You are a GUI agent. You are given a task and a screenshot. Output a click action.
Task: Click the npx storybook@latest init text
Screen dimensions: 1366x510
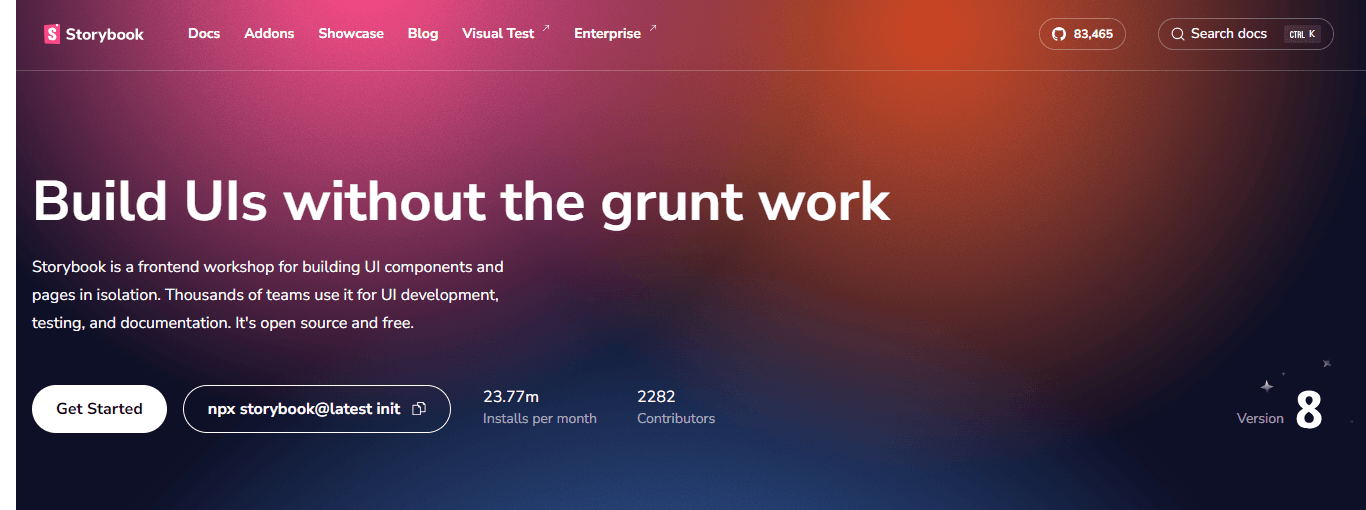coord(304,409)
